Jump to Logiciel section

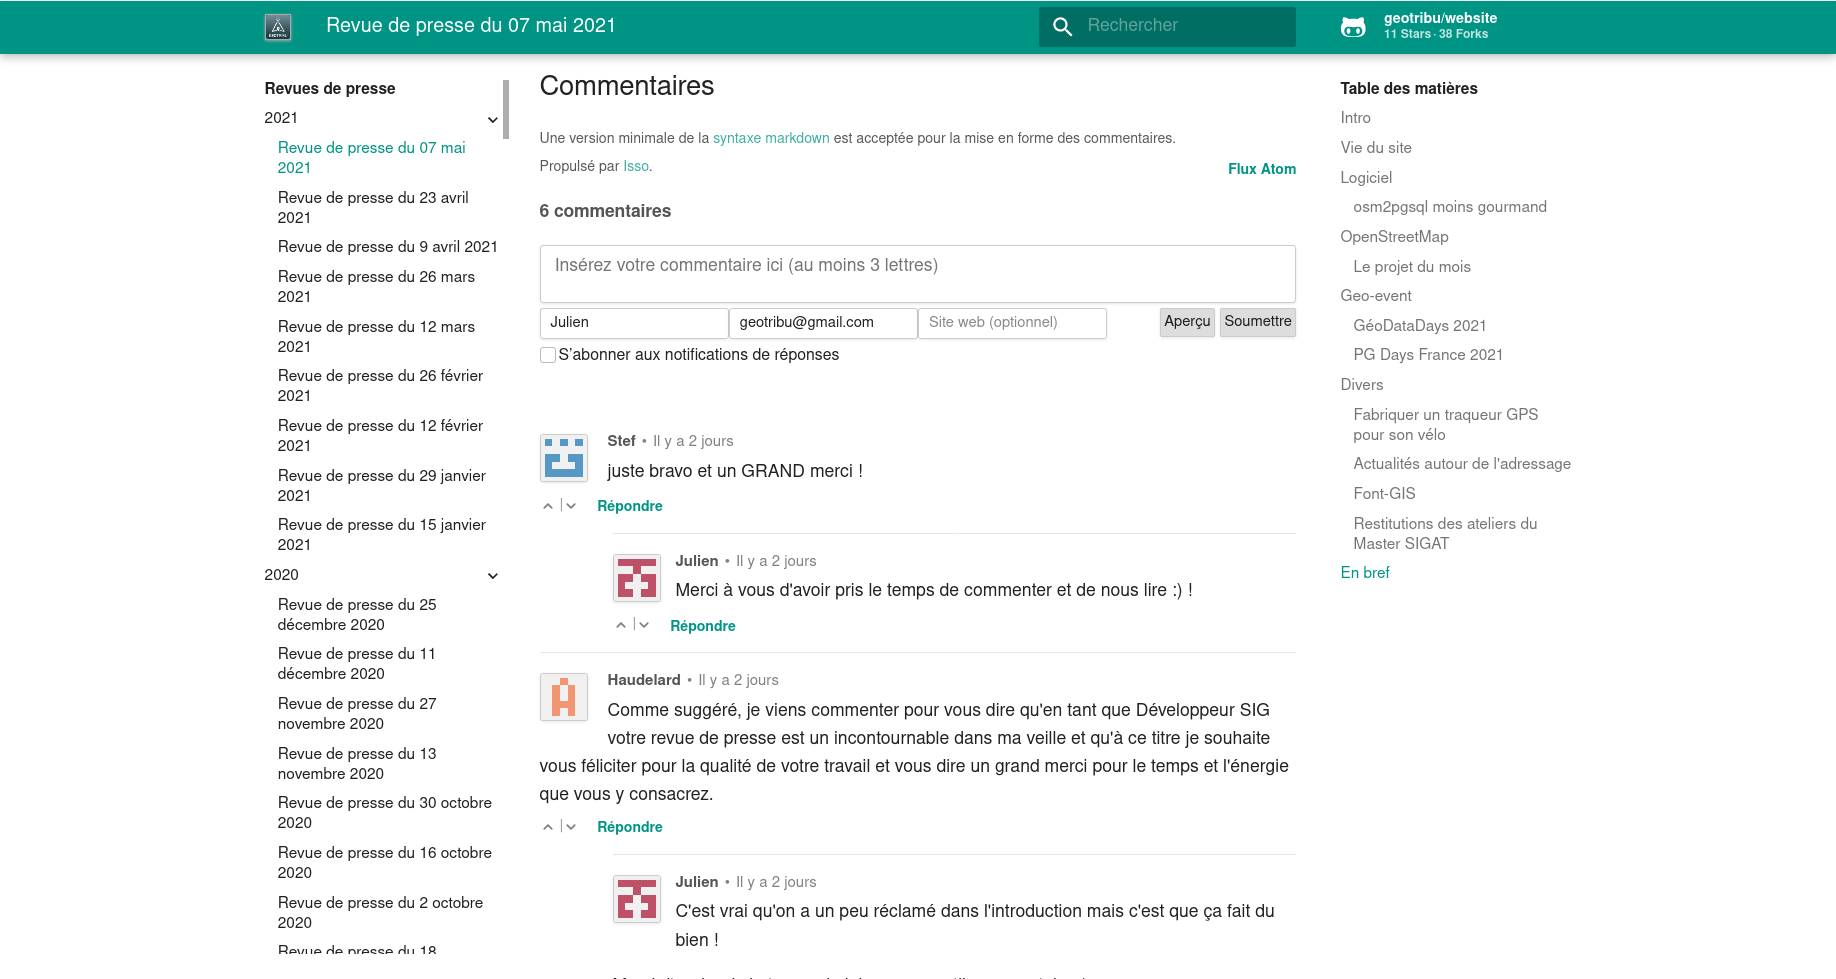(1366, 178)
